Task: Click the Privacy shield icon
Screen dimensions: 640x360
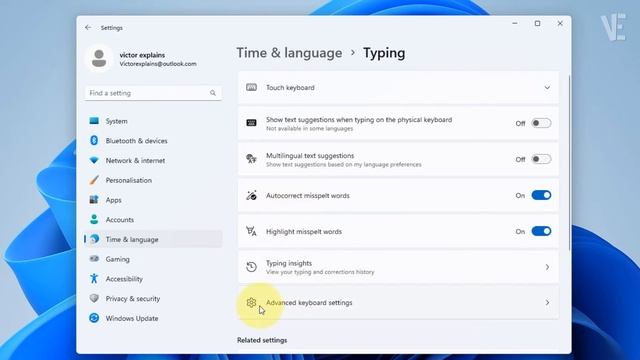Action: (94, 298)
